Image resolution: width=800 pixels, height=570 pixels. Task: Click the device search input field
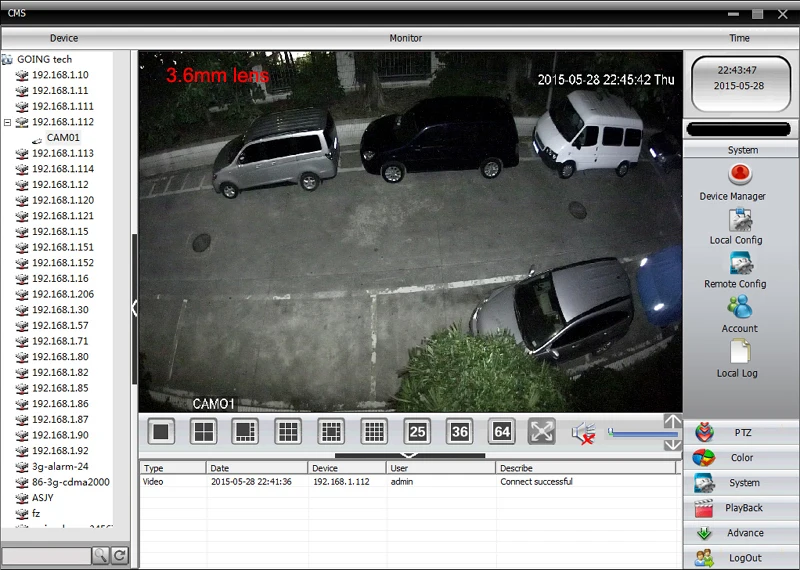coord(46,555)
